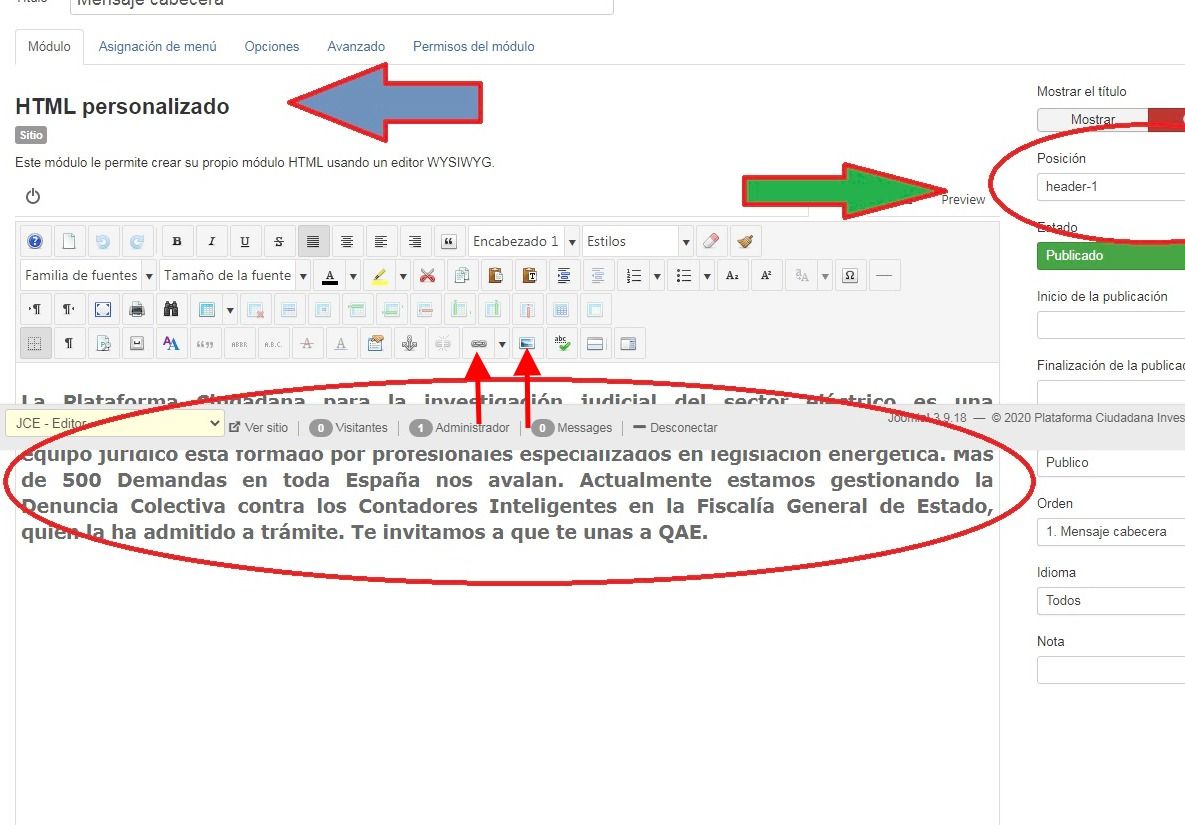Viewport: 1185px width, 825px height.
Task: Open the Encabezado 1 format dropdown
Action: 524,242
